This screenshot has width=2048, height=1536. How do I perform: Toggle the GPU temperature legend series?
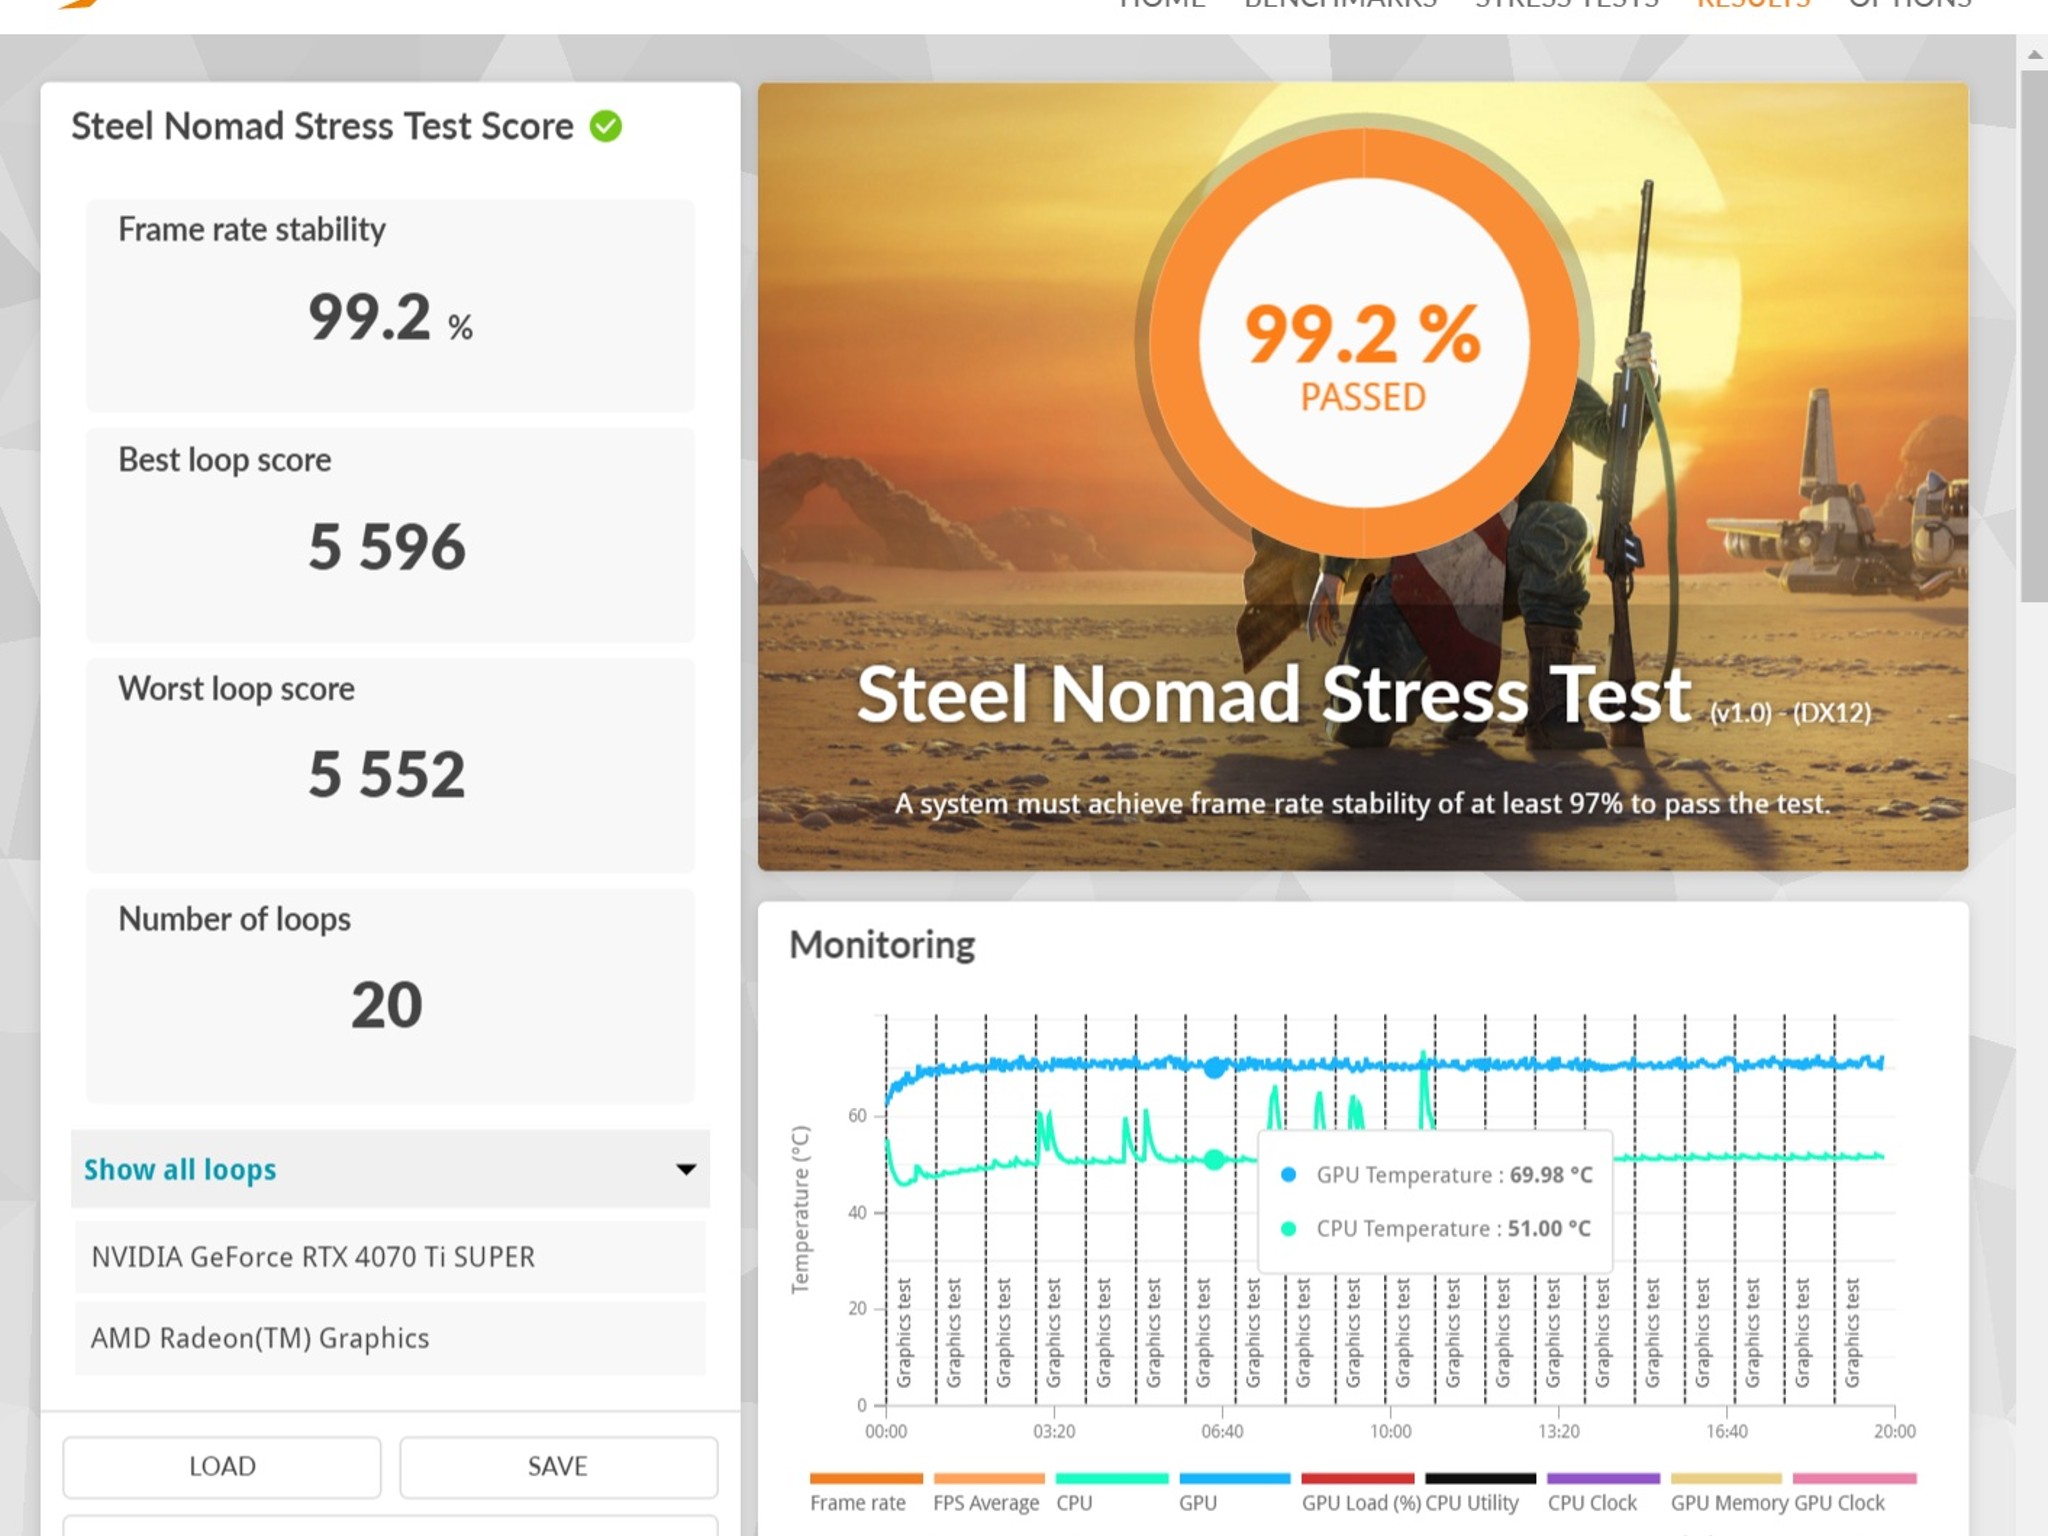1234,1493
